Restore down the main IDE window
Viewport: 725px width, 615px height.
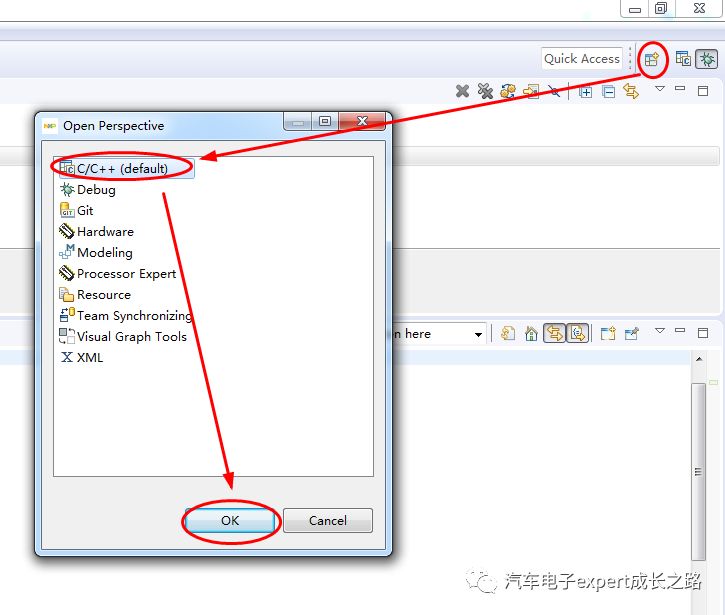[x=661, y=8]
